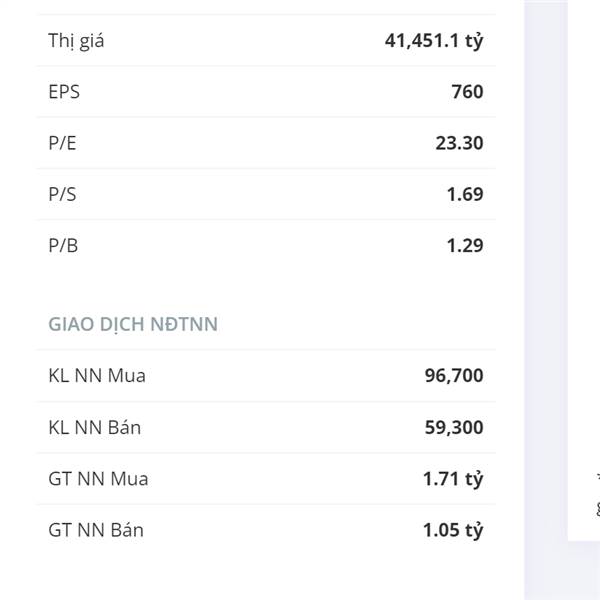Select the P/E value 23.30
The width and height of the screenshot is (600, 600).
point(459,143)
